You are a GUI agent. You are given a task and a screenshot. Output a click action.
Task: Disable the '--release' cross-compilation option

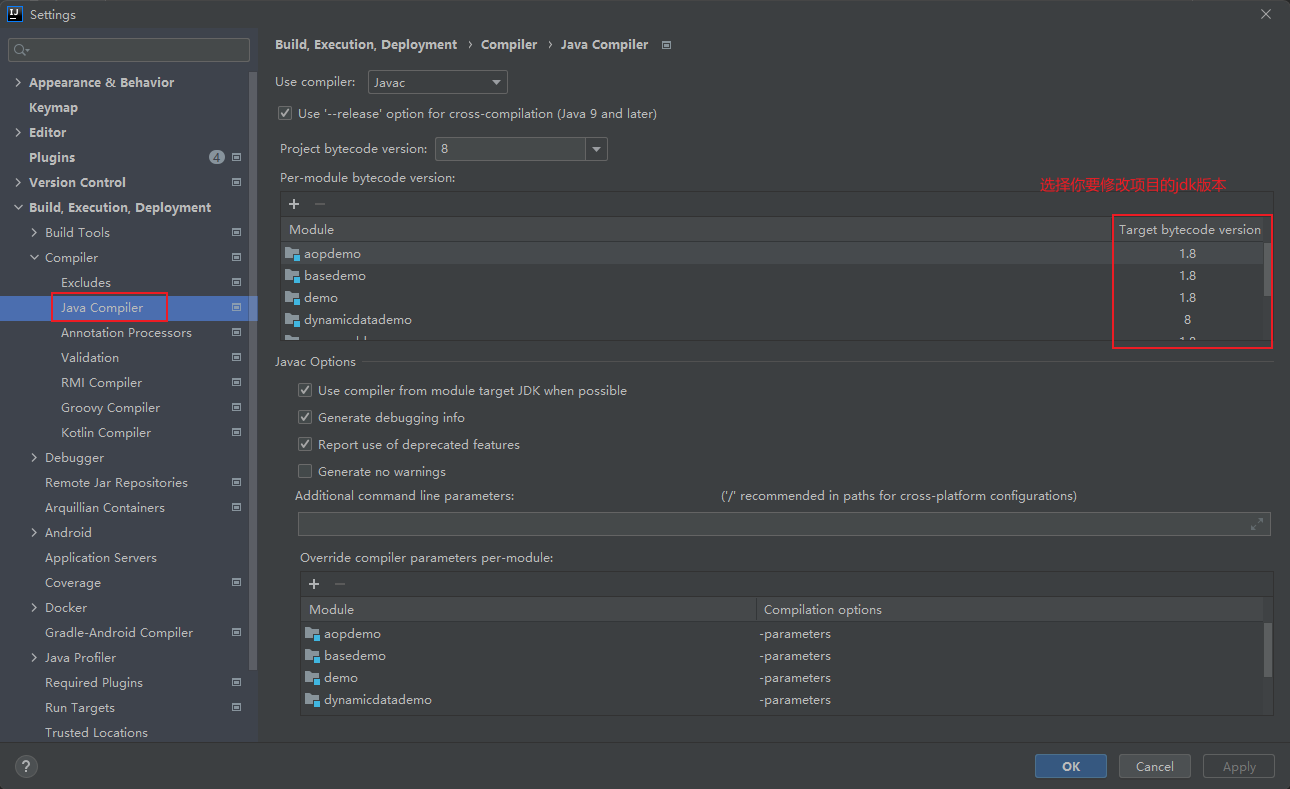point(285,114)
